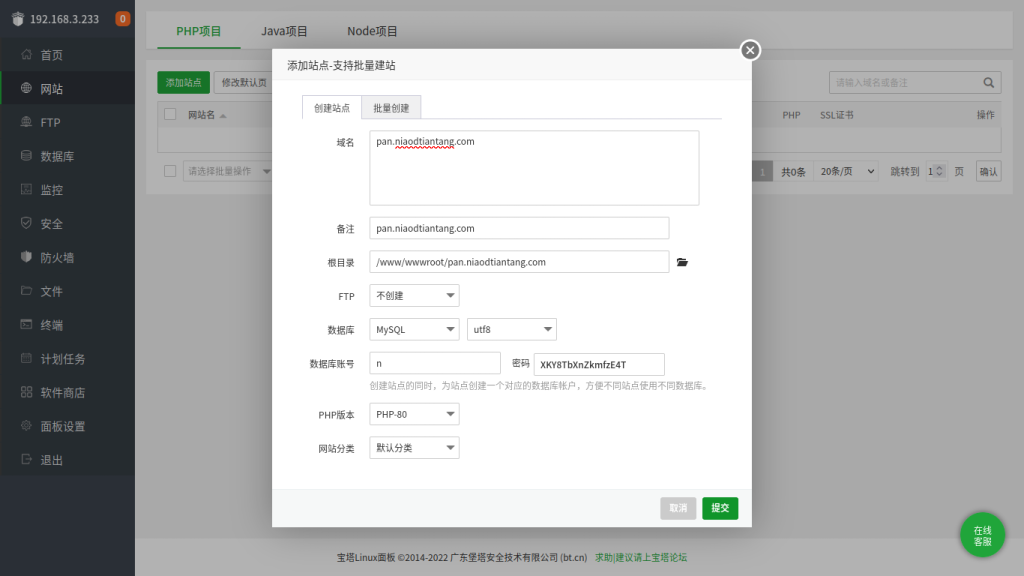Open the MySQL database type dropdown
The image size is (1024, 576).
click(x=414, y=329)
